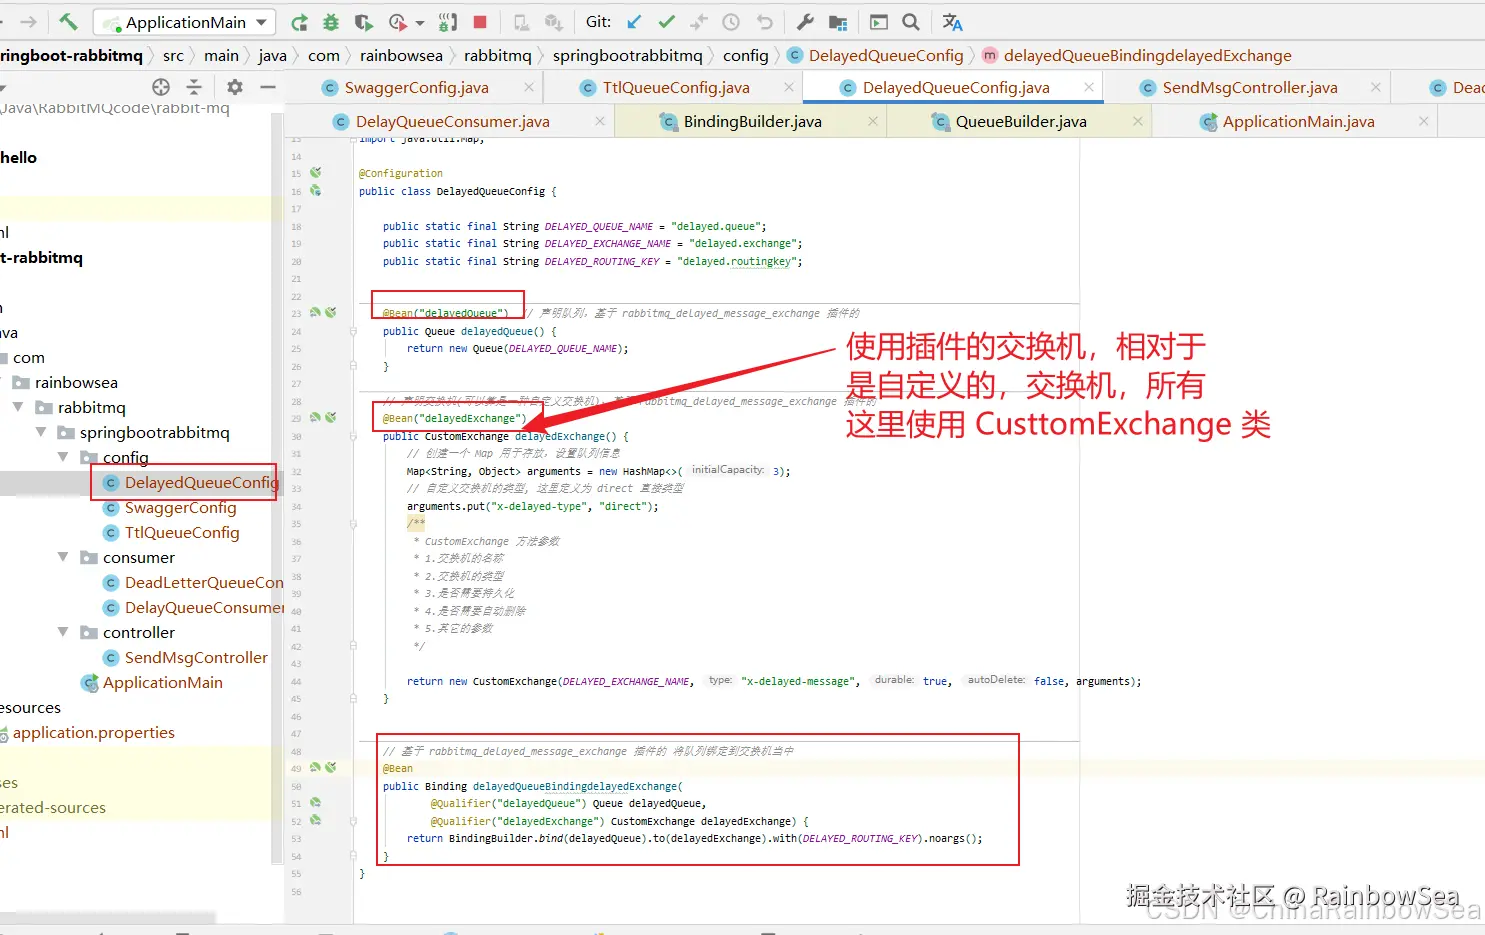Click Git Commit green checkmark

click(x=666, y=22)
